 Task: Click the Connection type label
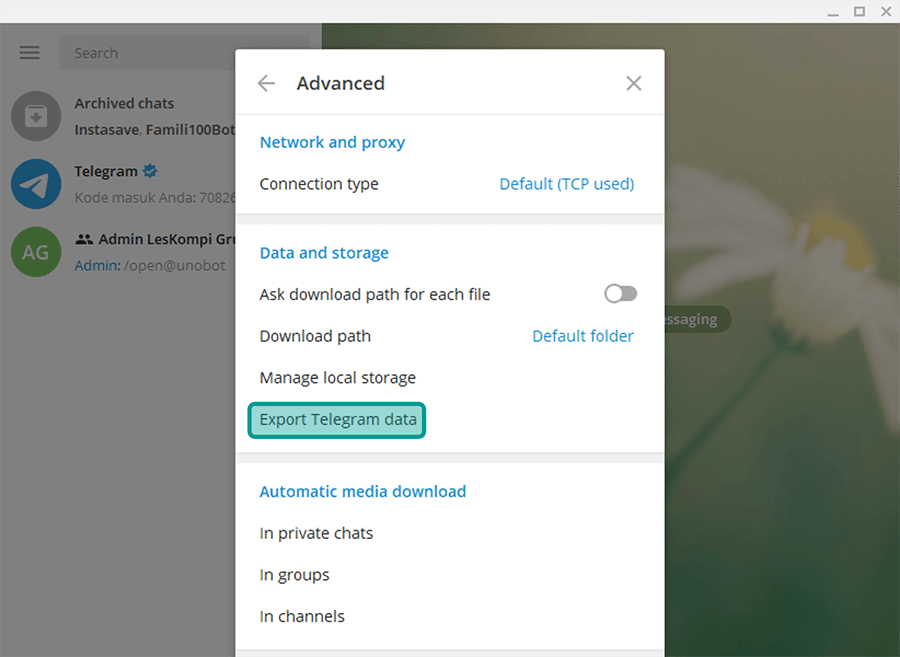point(319,184)
